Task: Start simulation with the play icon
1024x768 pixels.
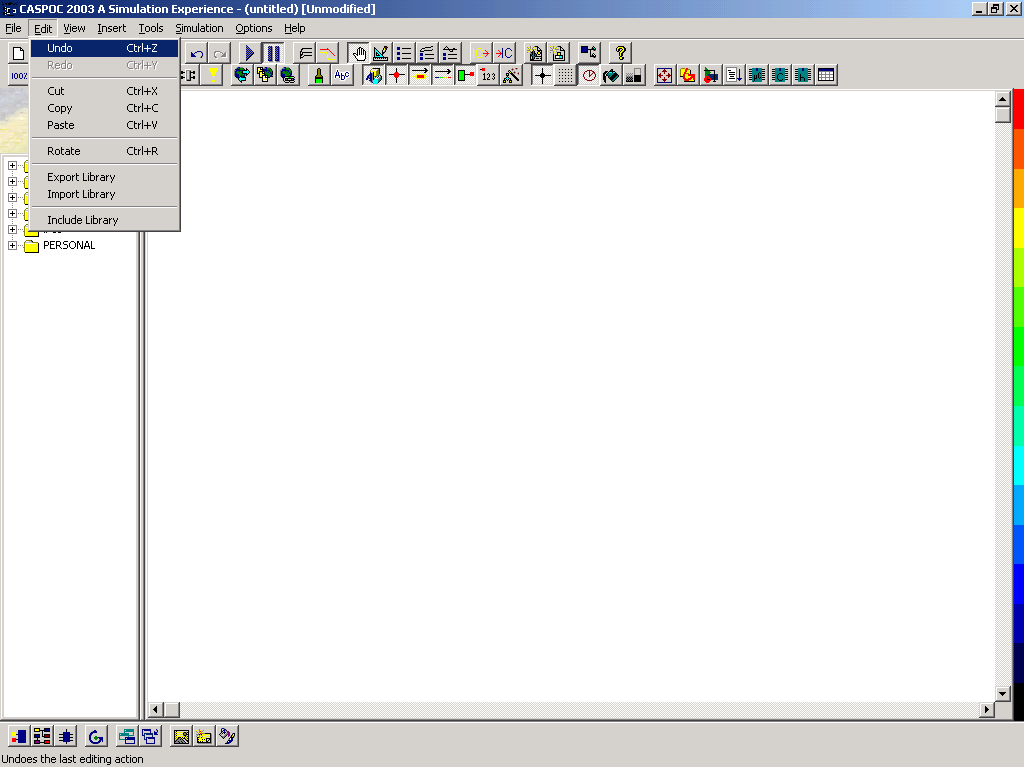Action: [x=249, y=54]
